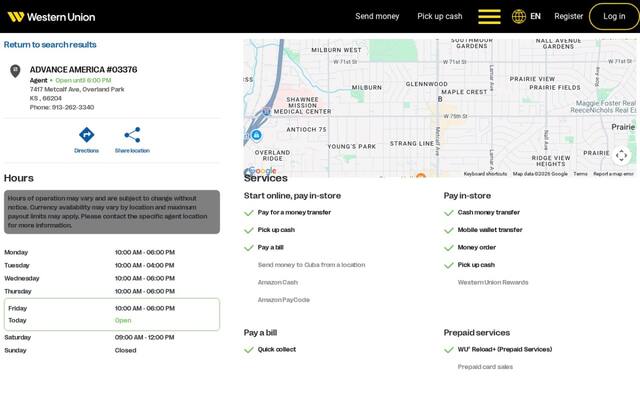Click the Prepaid services heading
Screen dimensions: 640x400
(477, 333)
